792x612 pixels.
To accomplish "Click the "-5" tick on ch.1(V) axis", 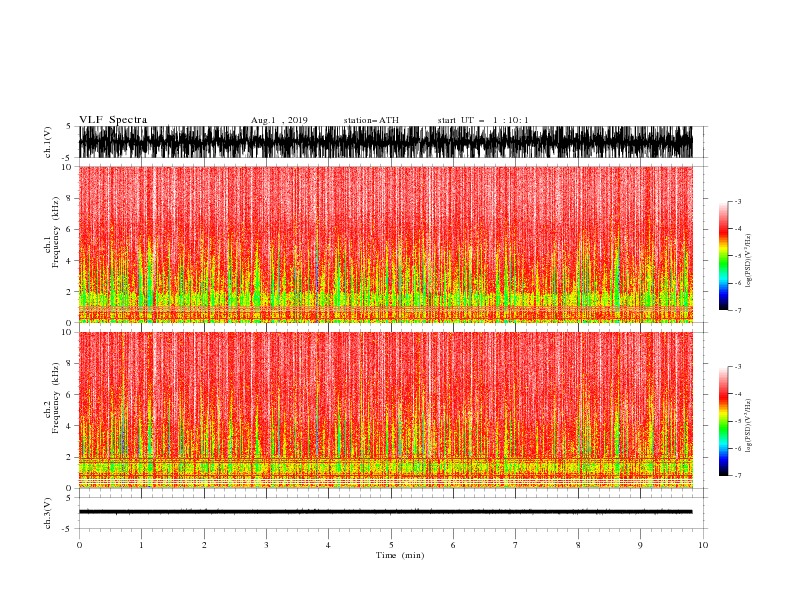I will tap(67, 158).
